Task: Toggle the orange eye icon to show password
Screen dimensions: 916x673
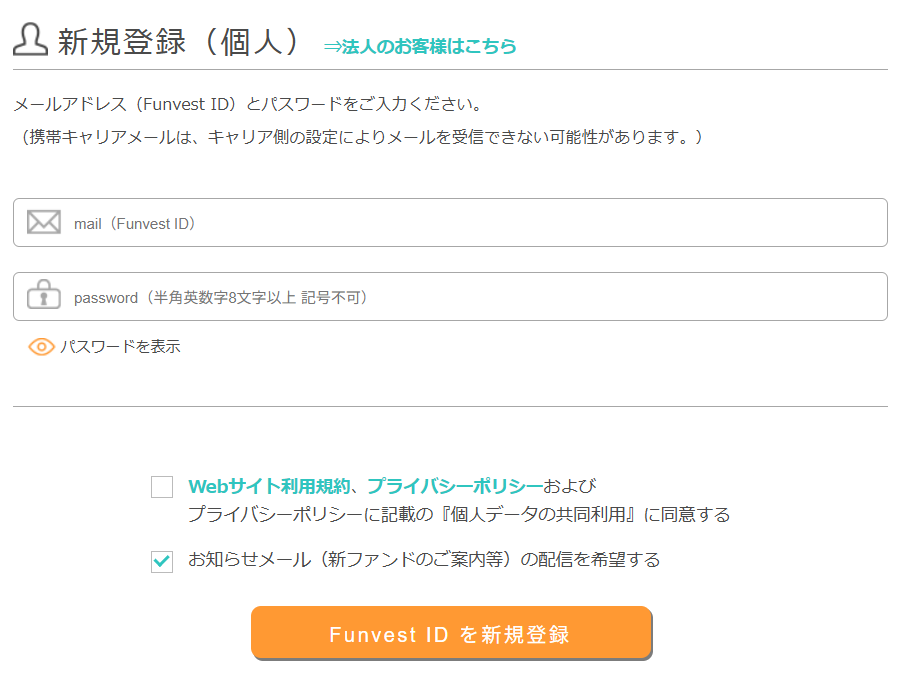Action: click(41, 347)
